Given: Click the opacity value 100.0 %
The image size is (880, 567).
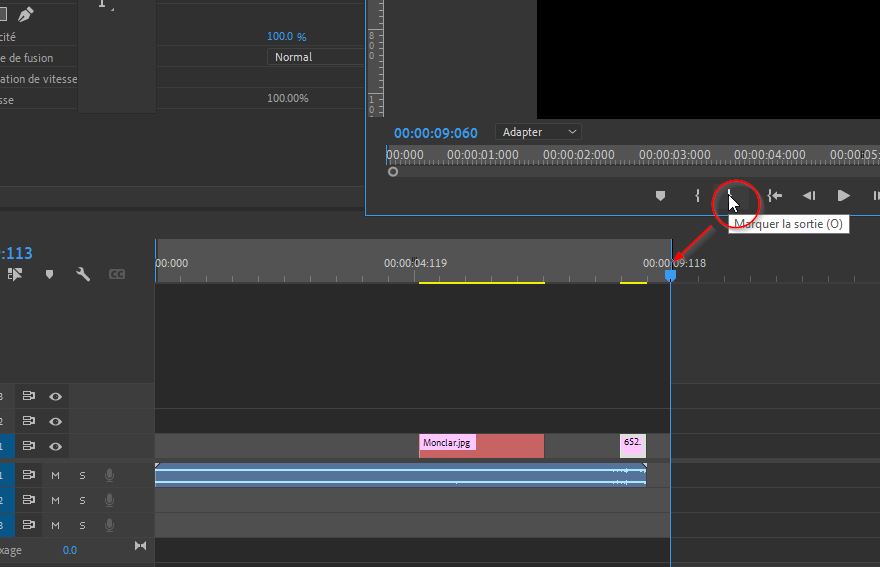Looking at the screenshot, I should (286, 36).
